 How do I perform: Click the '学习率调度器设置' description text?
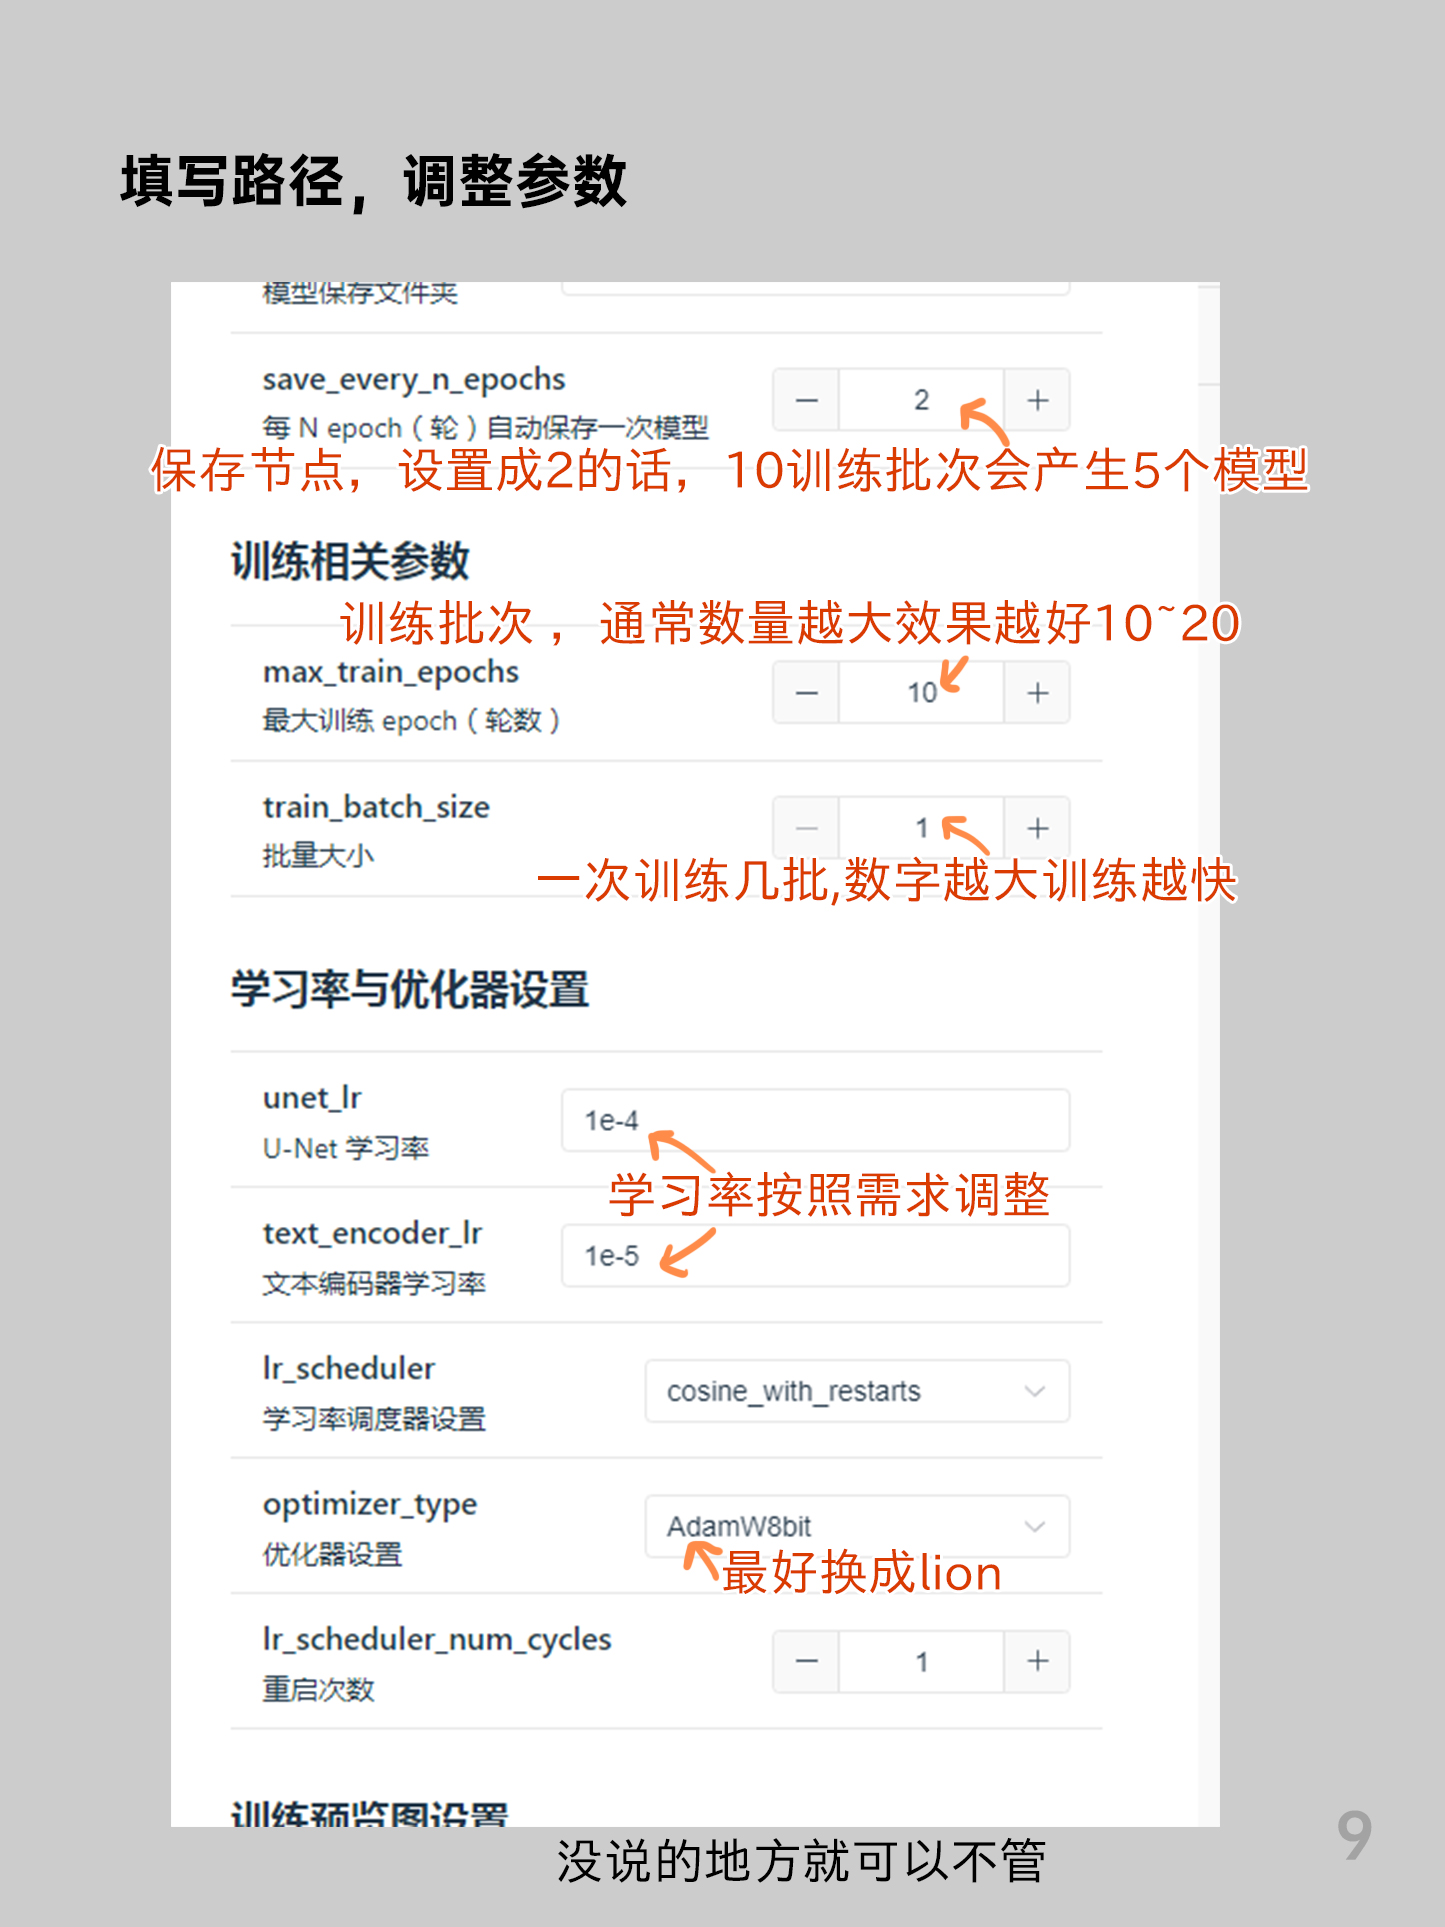pos(374,1419)
